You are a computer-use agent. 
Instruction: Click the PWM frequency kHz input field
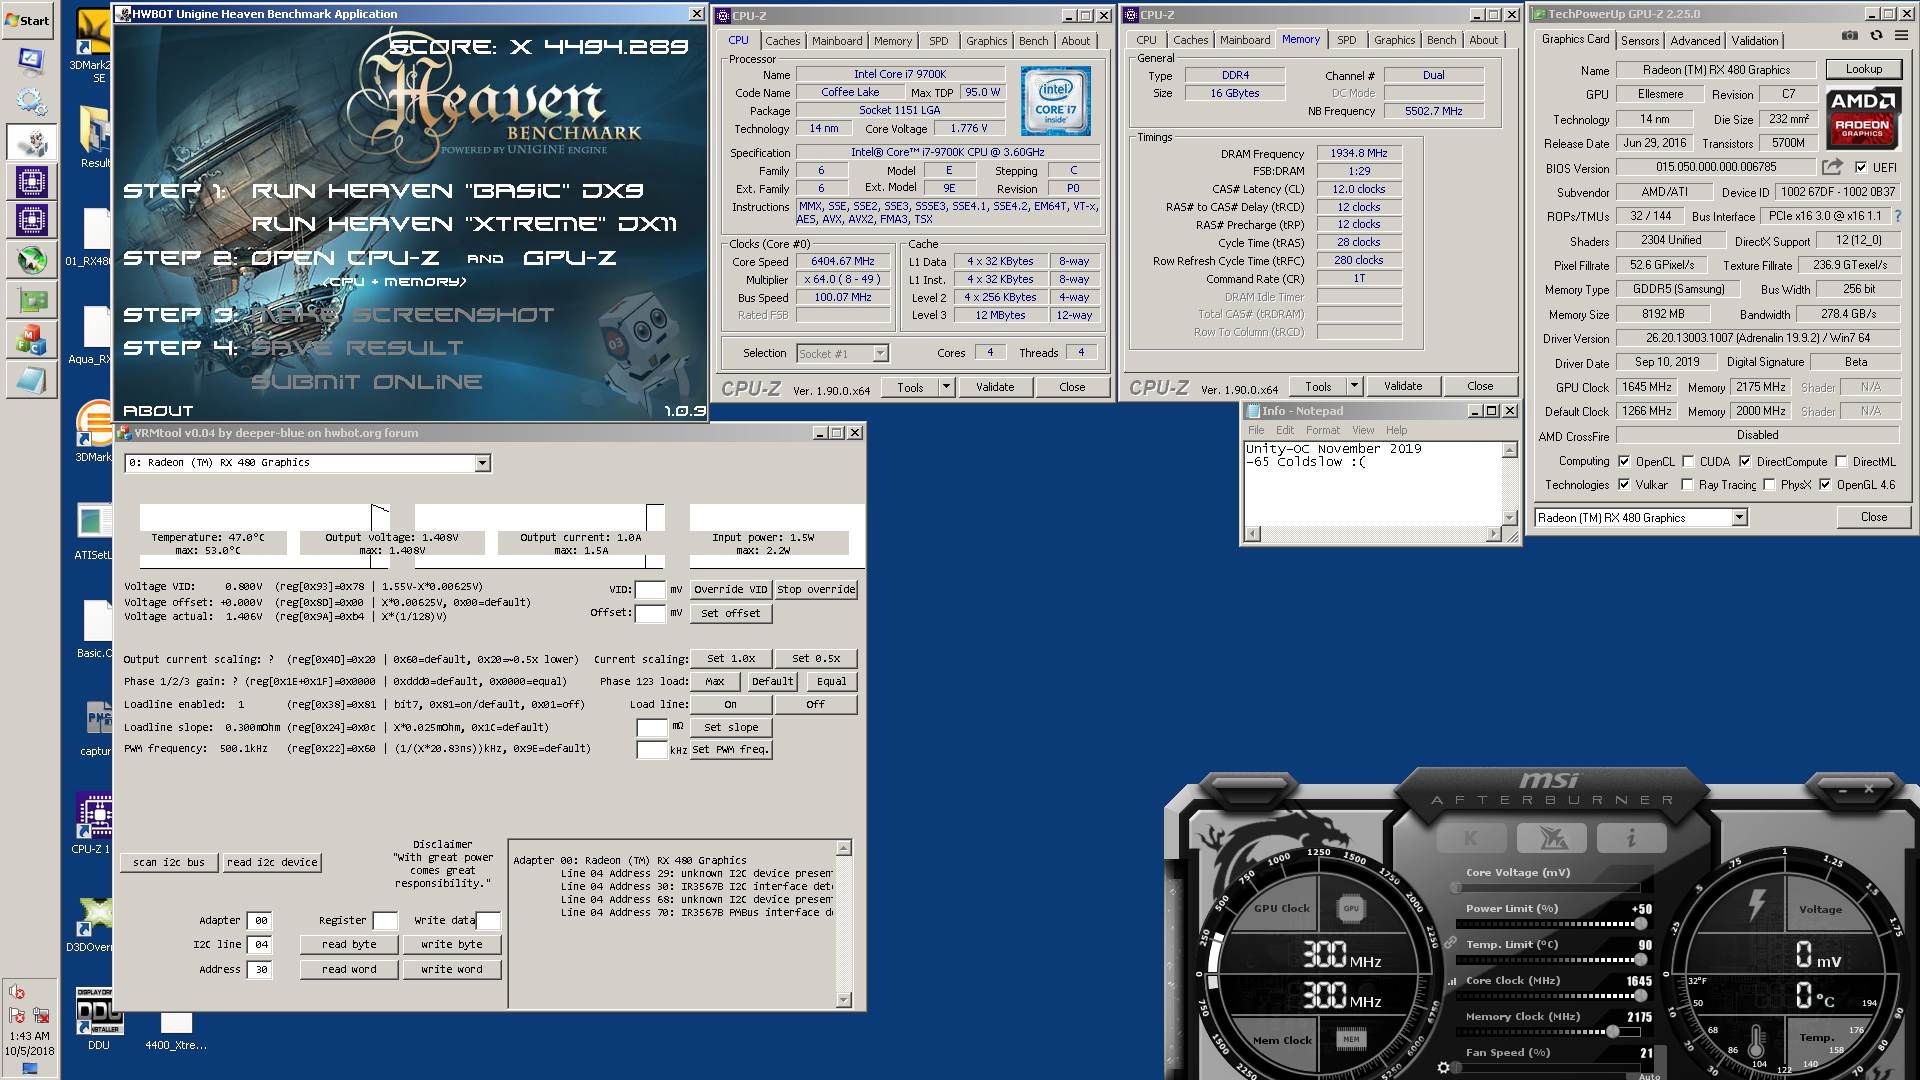tap(652, 750)
